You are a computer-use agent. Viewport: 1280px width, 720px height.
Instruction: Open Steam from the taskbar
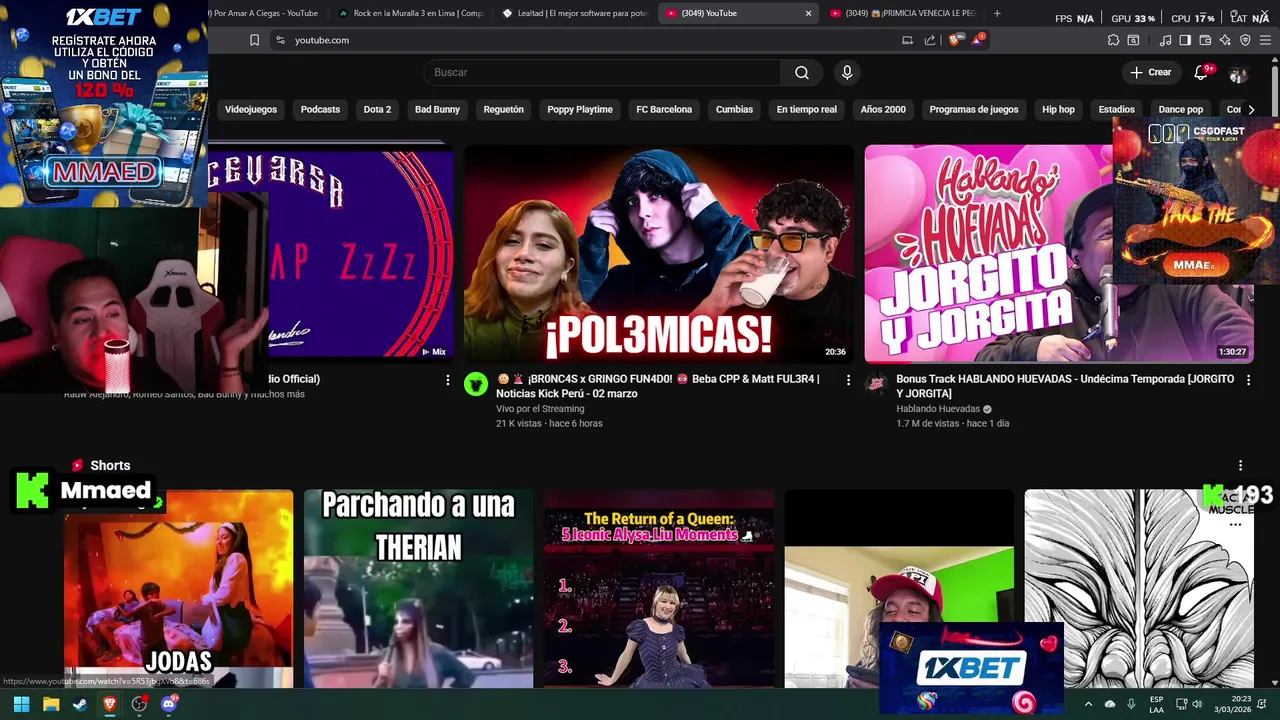pyautogui.click(x=80, y=704)
